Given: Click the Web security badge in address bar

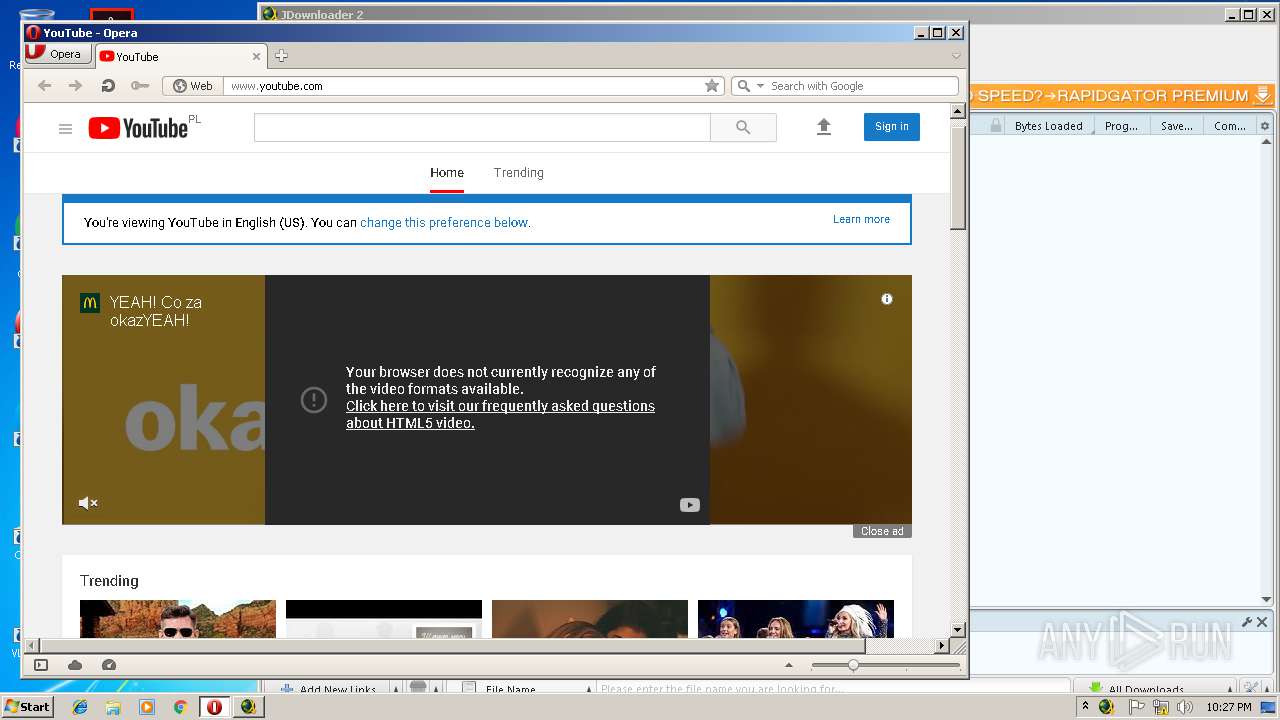Looking at the screenshot, I should pyautogui.click(x=193, y=86).
